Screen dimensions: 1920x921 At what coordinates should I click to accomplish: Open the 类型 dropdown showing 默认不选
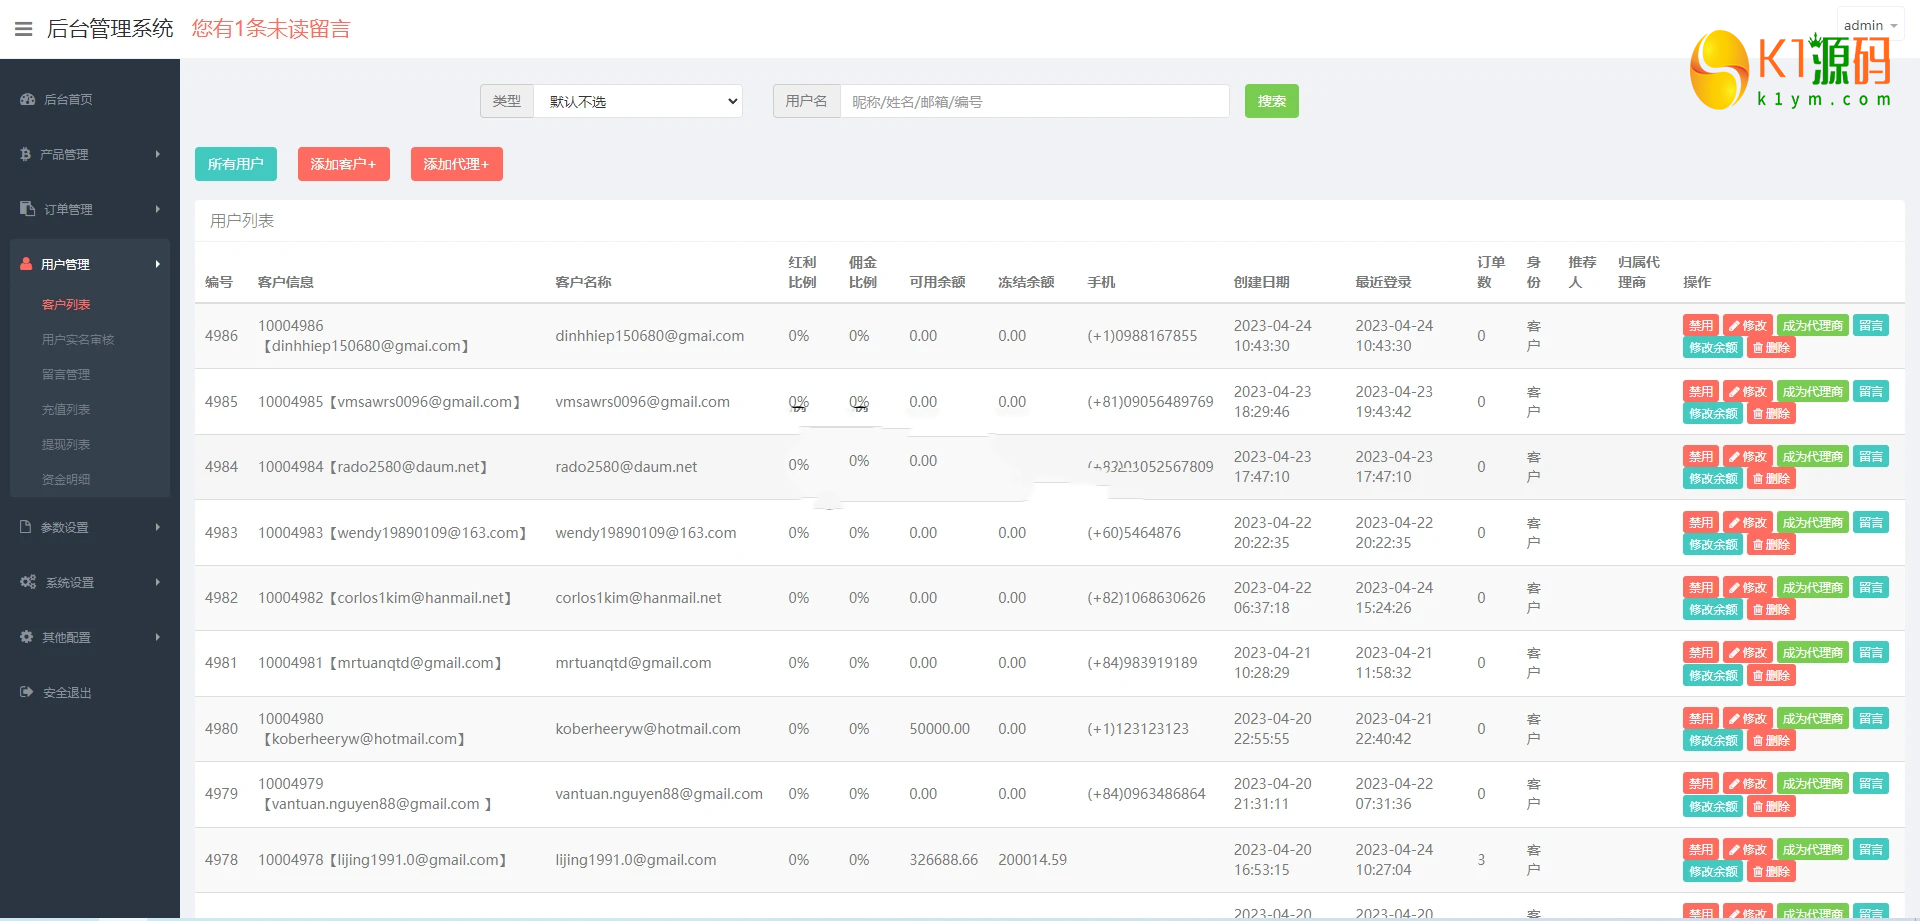pyautogui.click(x=638, y=101)
